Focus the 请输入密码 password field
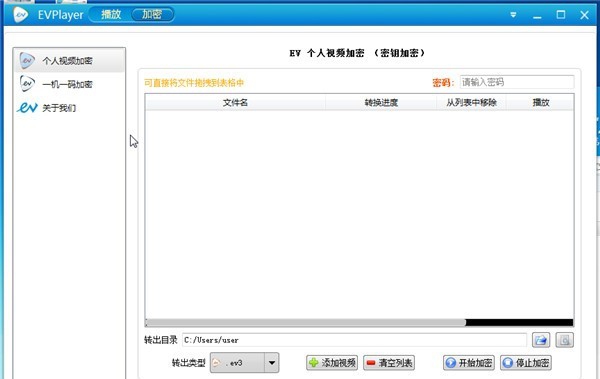The width and height of the screenshot is (600, 379). [517, 82]
